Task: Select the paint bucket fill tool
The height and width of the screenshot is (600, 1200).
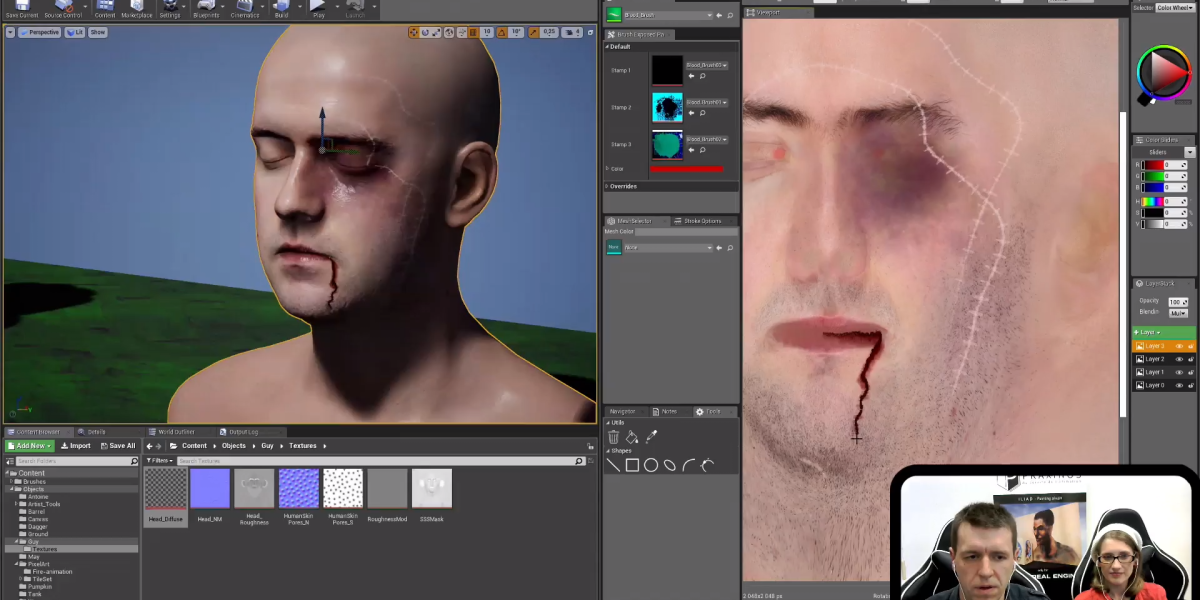Action: click(x=632, y=437)
